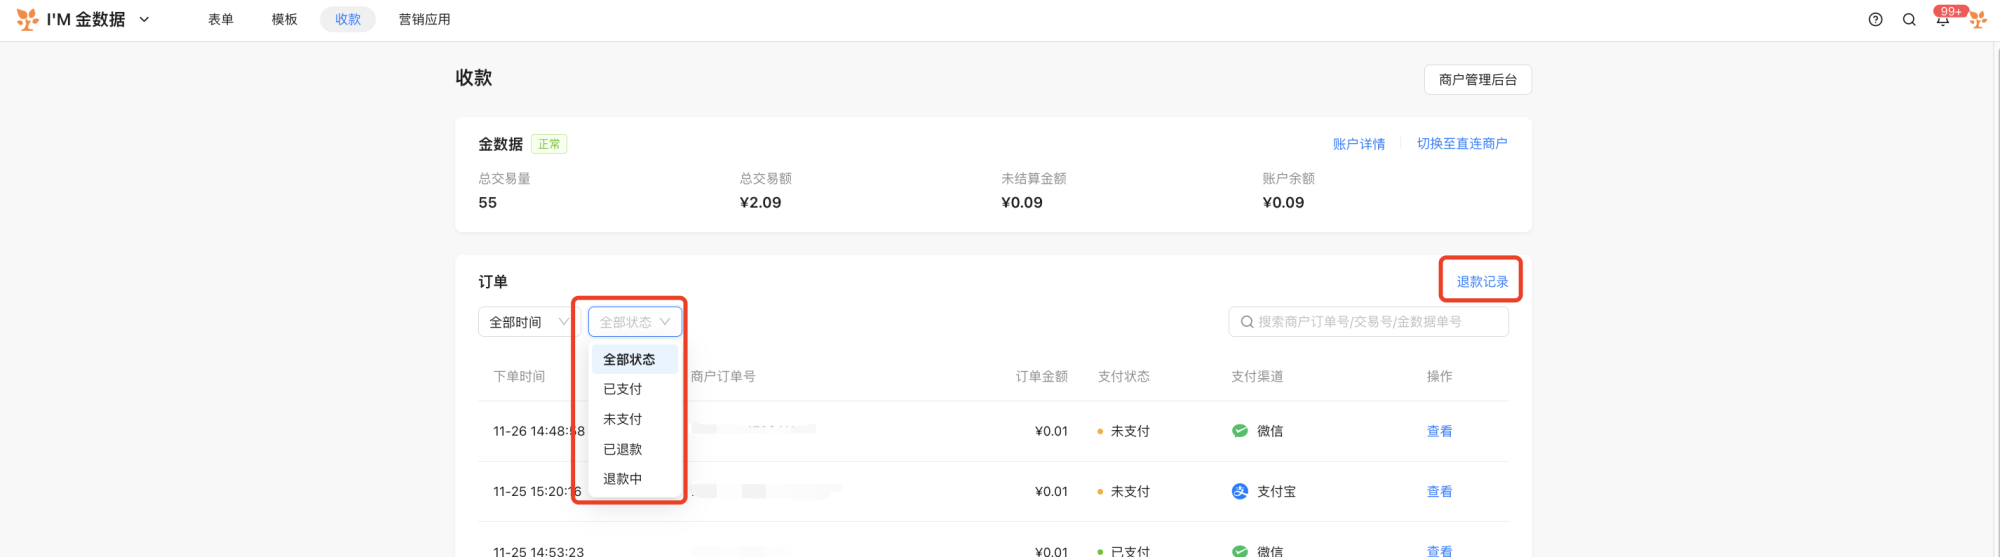Click 查看 for the 11-25 15:20 order
Screen dimensions: 2000x557
tap(1439, 491)
